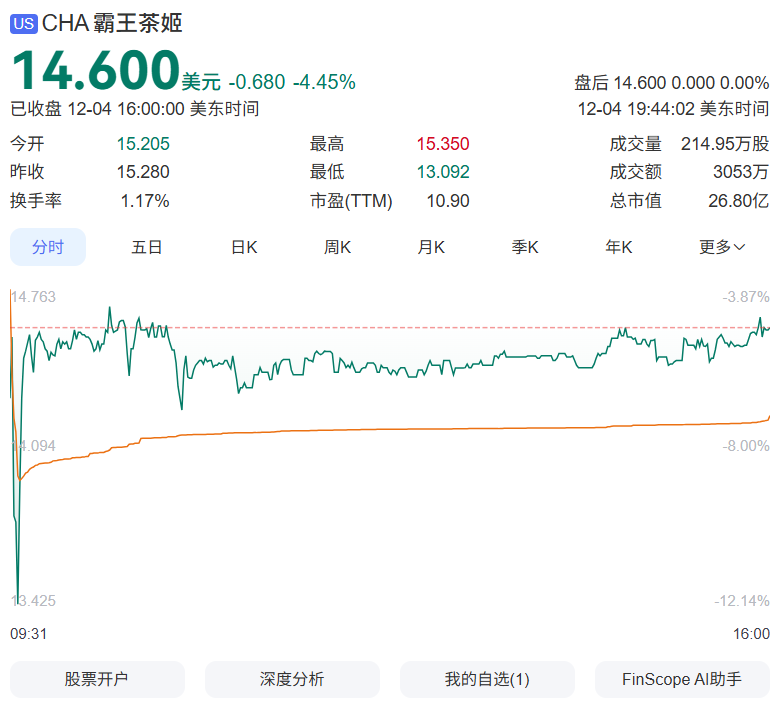
Task: Click the stock name CHA 霸王茶姬
Action: click(112, 23)
